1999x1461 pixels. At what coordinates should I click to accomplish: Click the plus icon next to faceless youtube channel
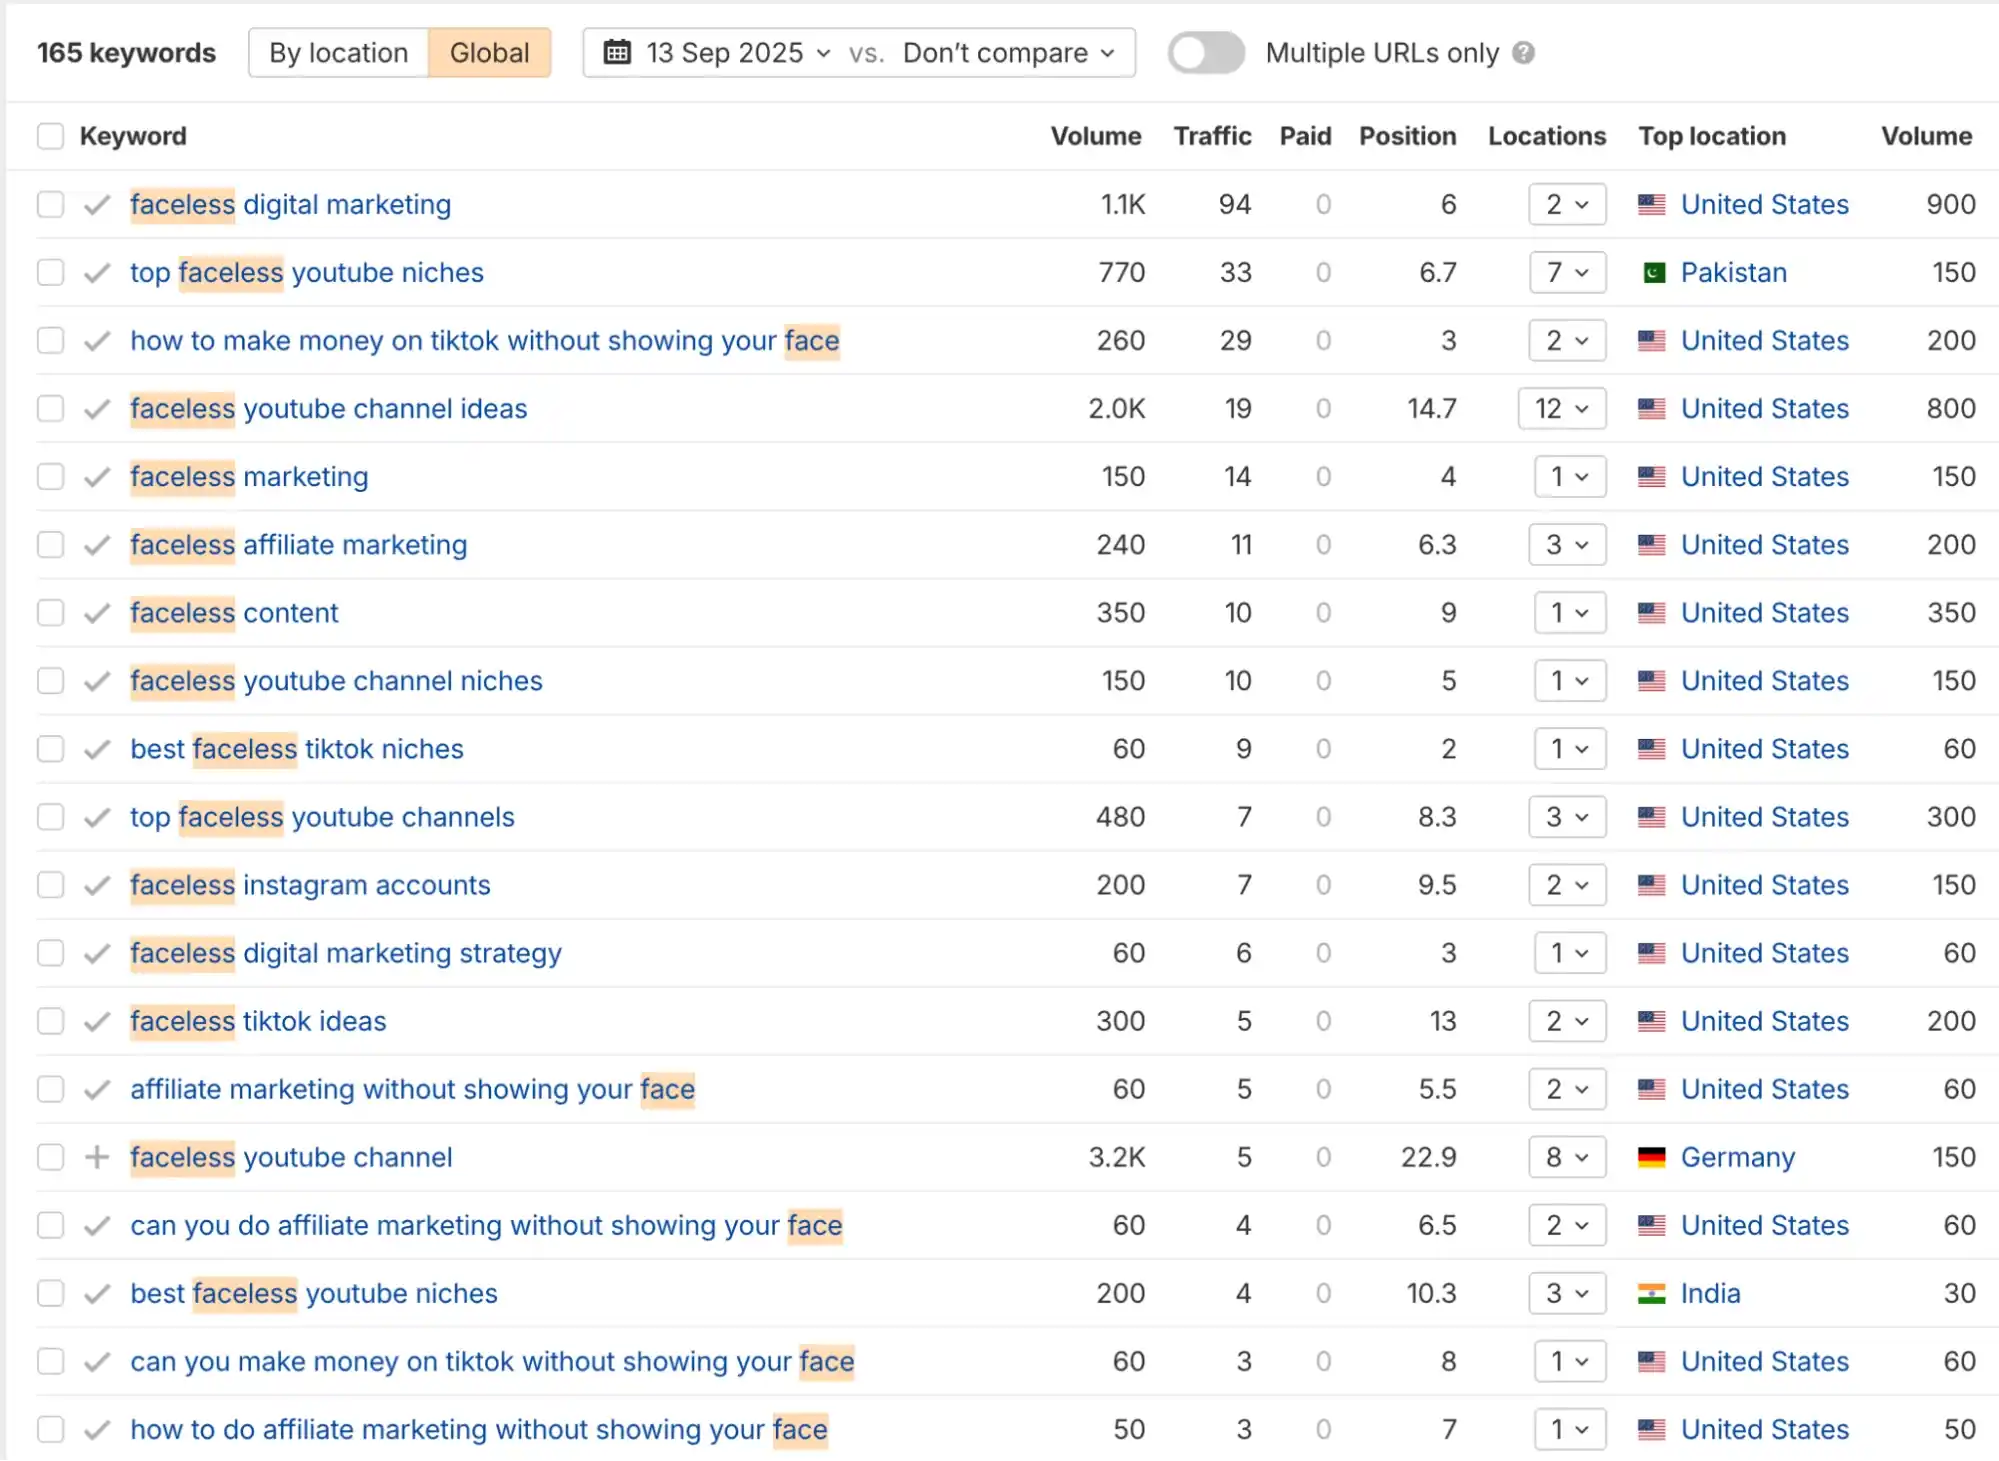pos(96,1157)
